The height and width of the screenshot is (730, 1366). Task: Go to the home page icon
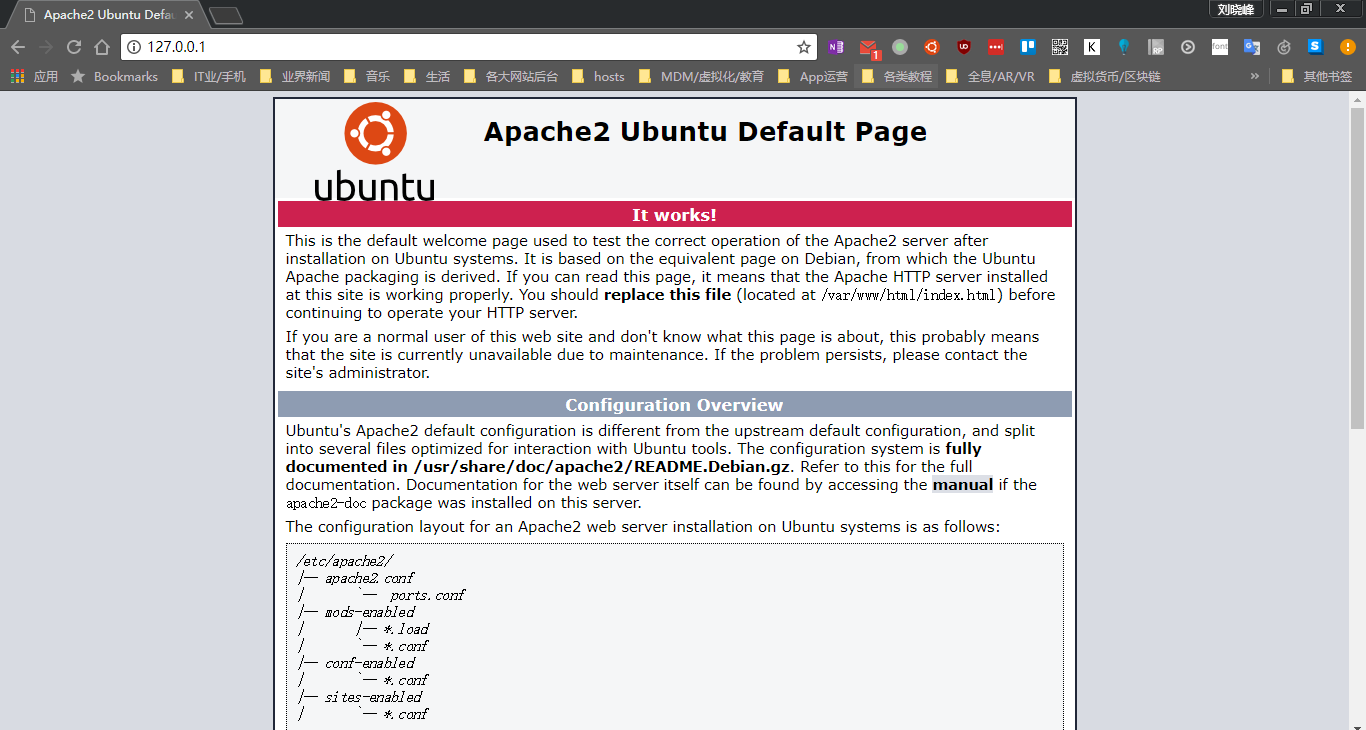[102, 47]
